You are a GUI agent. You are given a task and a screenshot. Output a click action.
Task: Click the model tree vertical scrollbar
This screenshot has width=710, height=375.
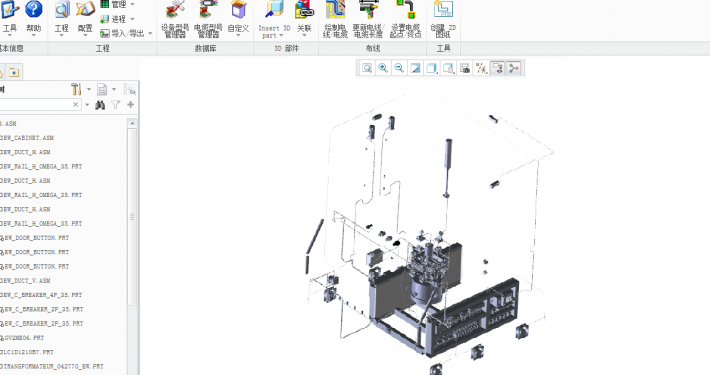click(x=132, y=217)
